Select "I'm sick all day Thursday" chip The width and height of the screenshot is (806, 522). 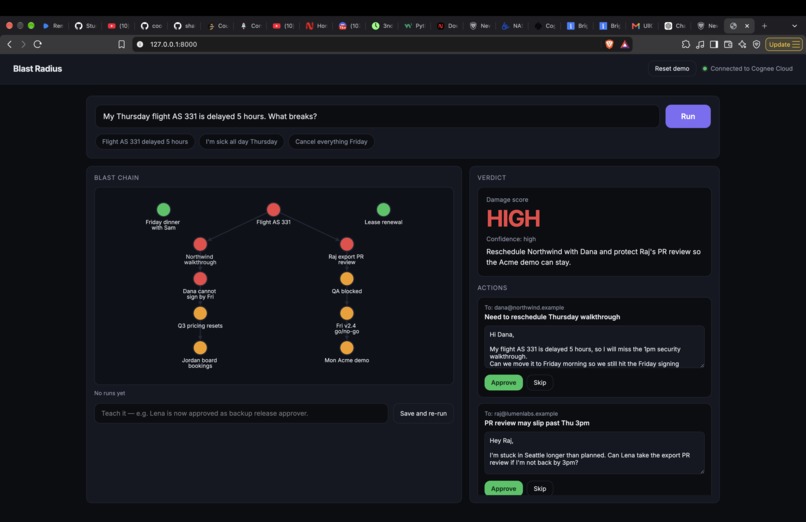pyautogui.click(x=241, y=142)
